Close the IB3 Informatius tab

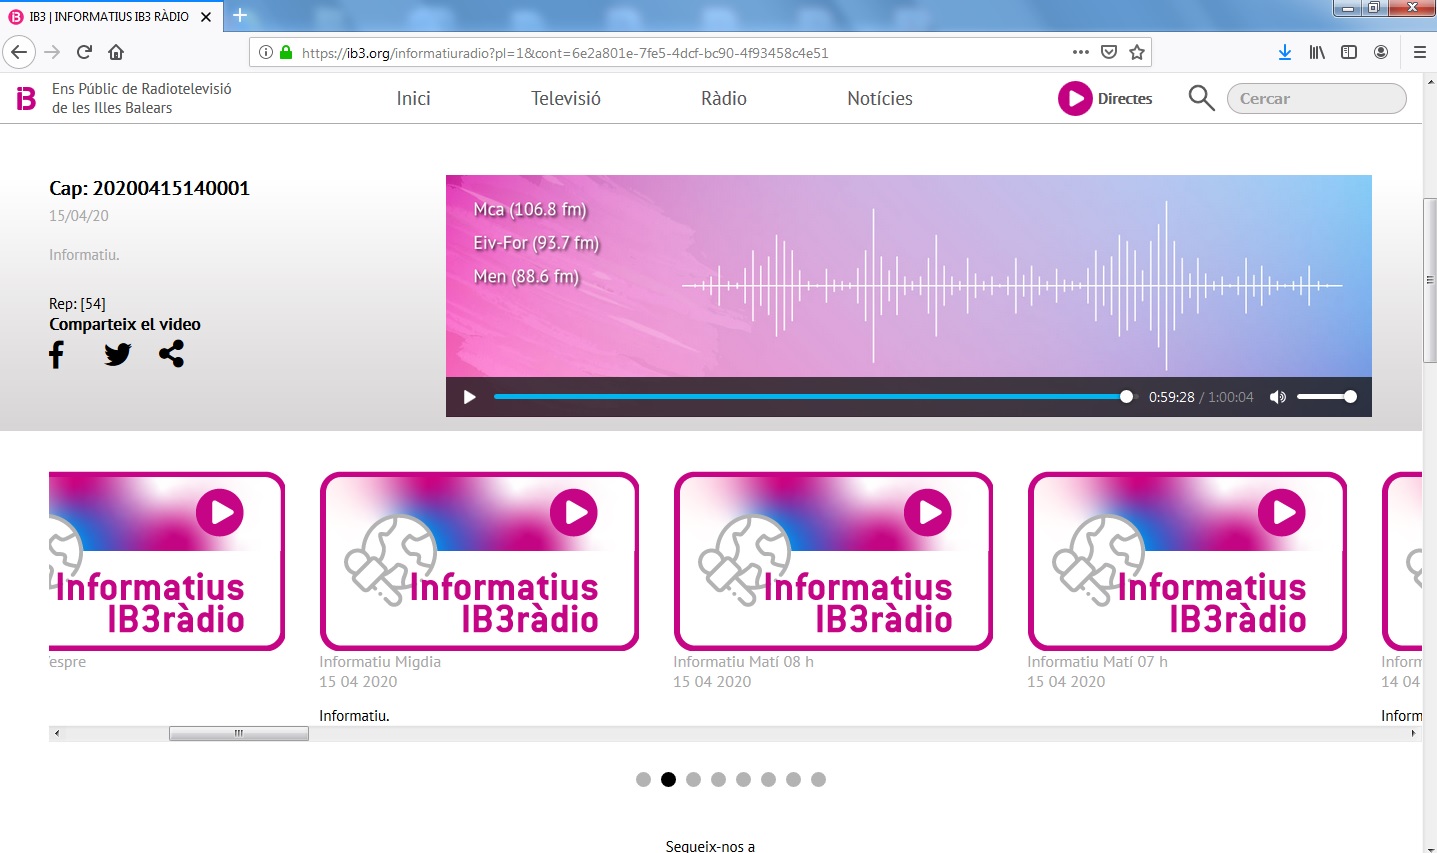pos(206,17)
